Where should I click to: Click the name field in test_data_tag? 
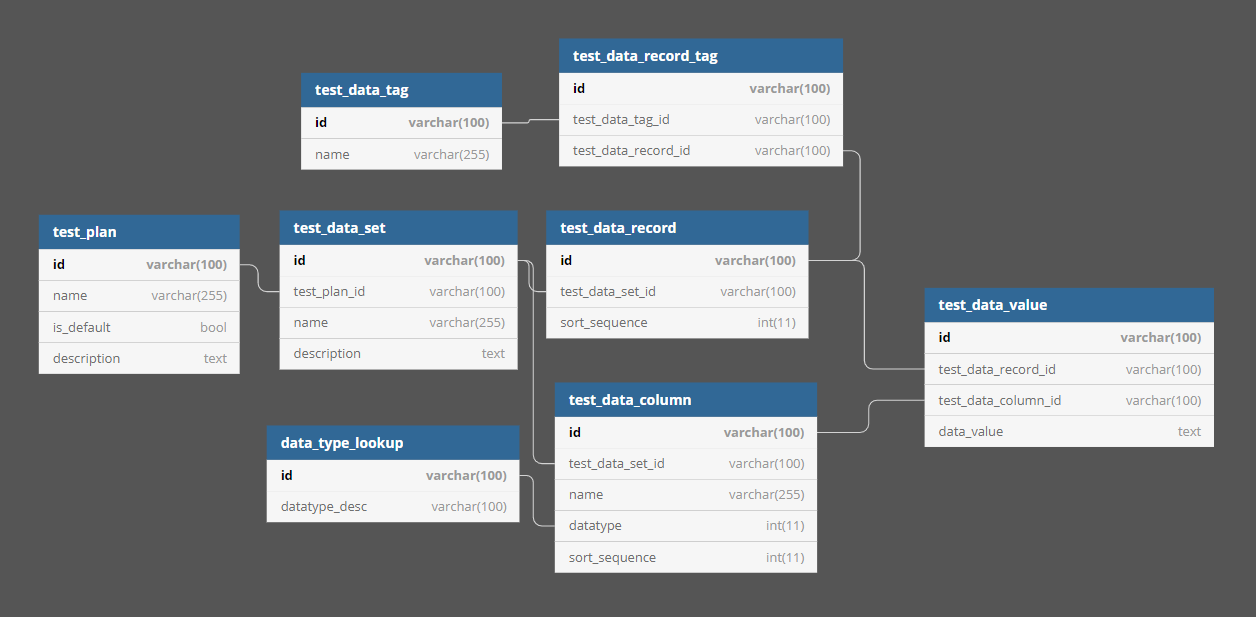point(400,153)
